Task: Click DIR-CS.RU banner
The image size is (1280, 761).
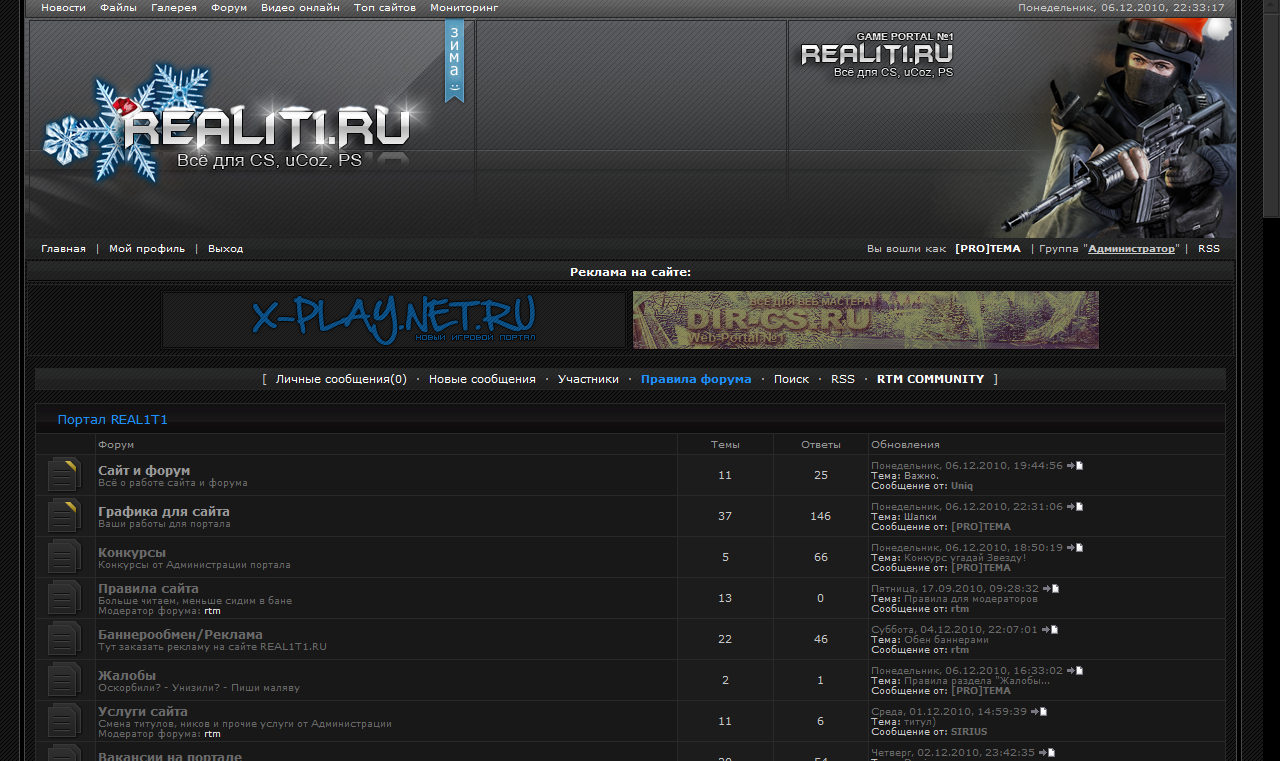Action: [866, 320]
